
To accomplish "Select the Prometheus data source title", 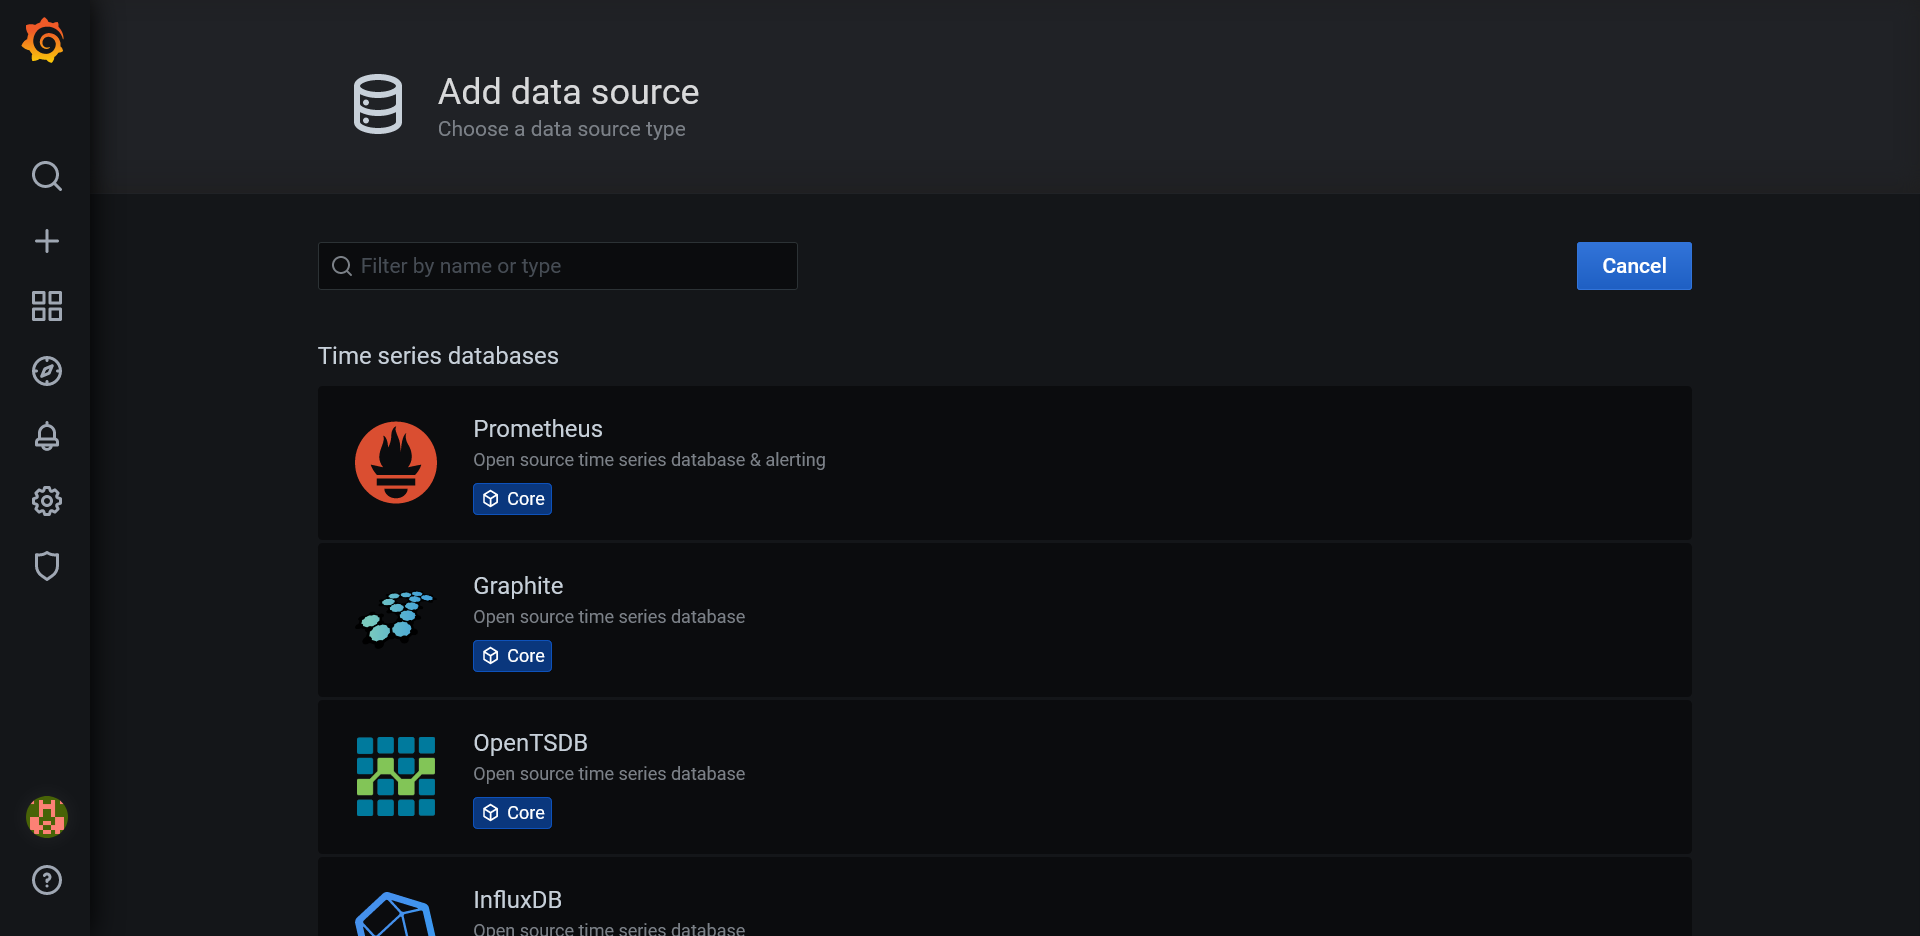I will (538, 429).
